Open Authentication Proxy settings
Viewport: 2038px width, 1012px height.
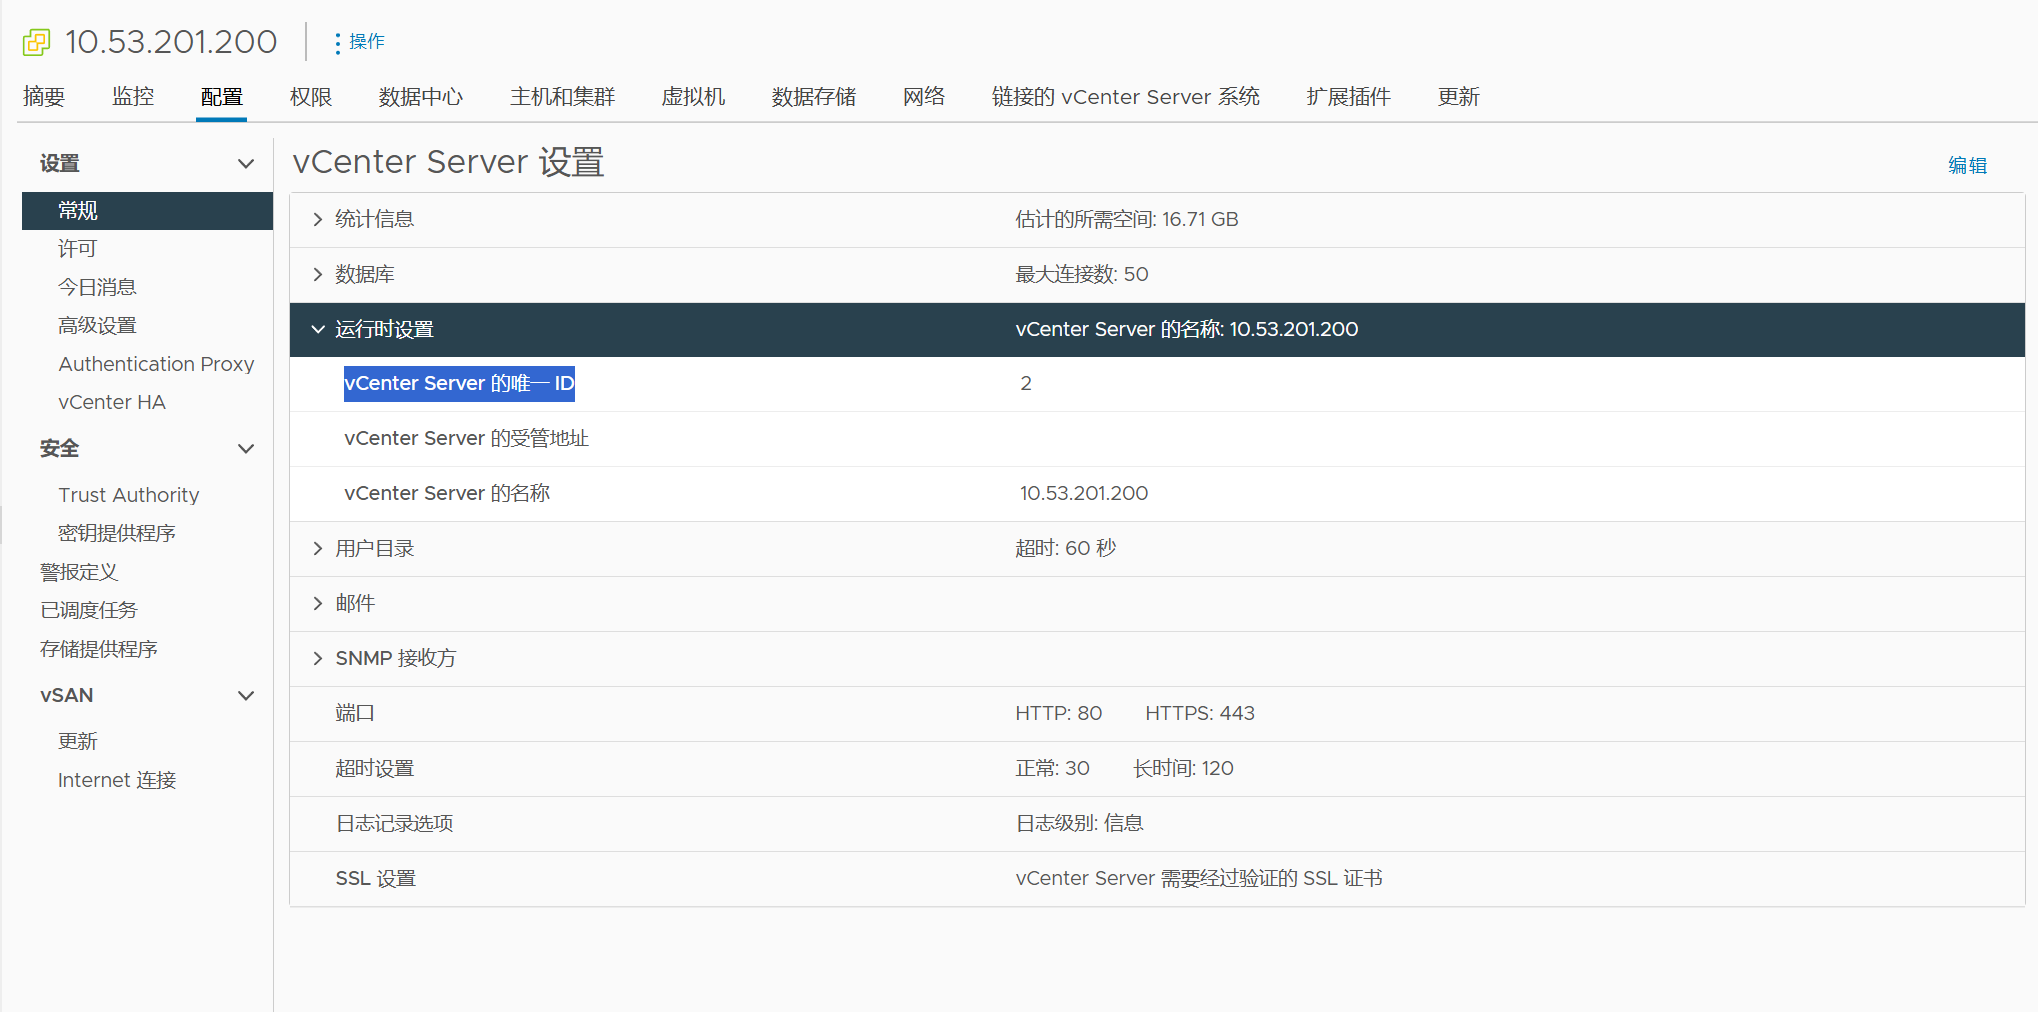click(156, 364)
